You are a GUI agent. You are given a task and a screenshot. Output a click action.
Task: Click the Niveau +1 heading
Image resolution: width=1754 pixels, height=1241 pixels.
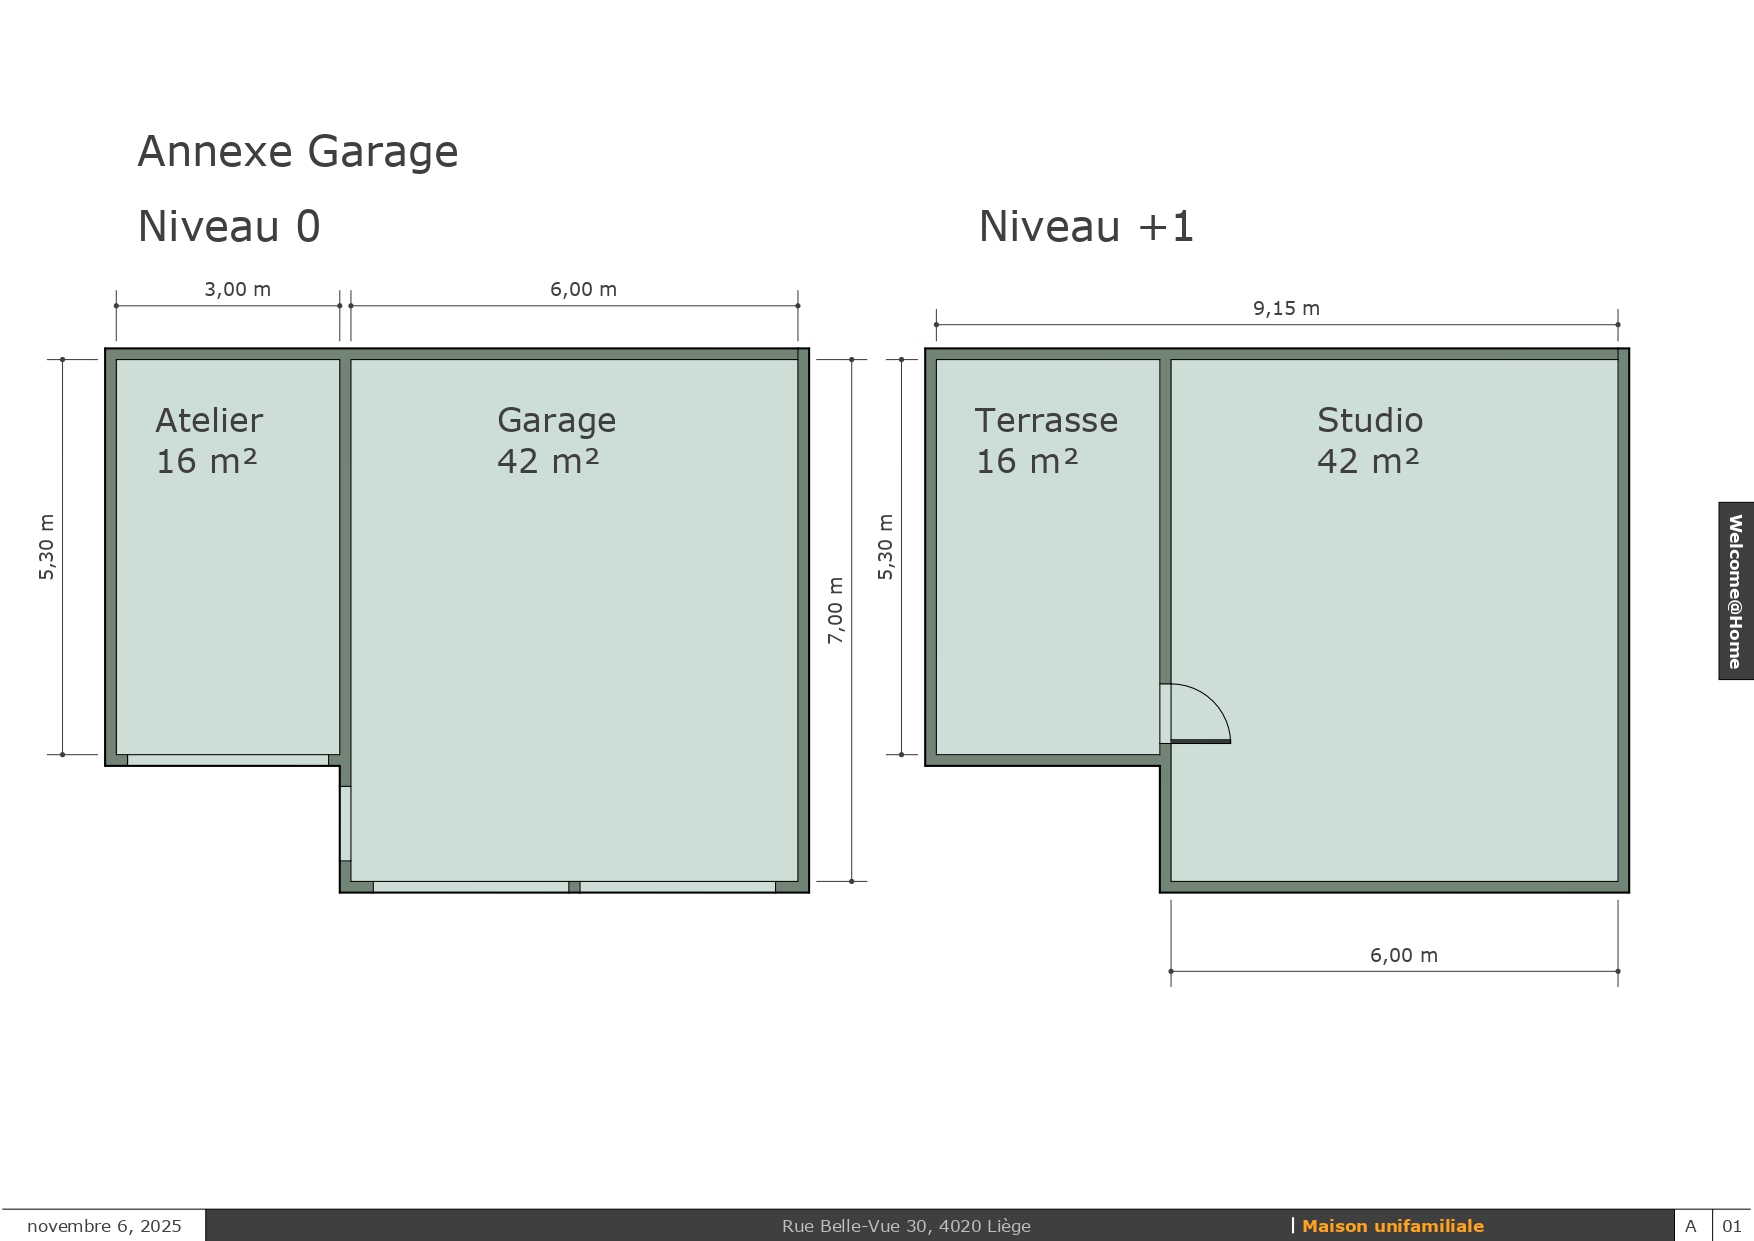coord(1086,227)
